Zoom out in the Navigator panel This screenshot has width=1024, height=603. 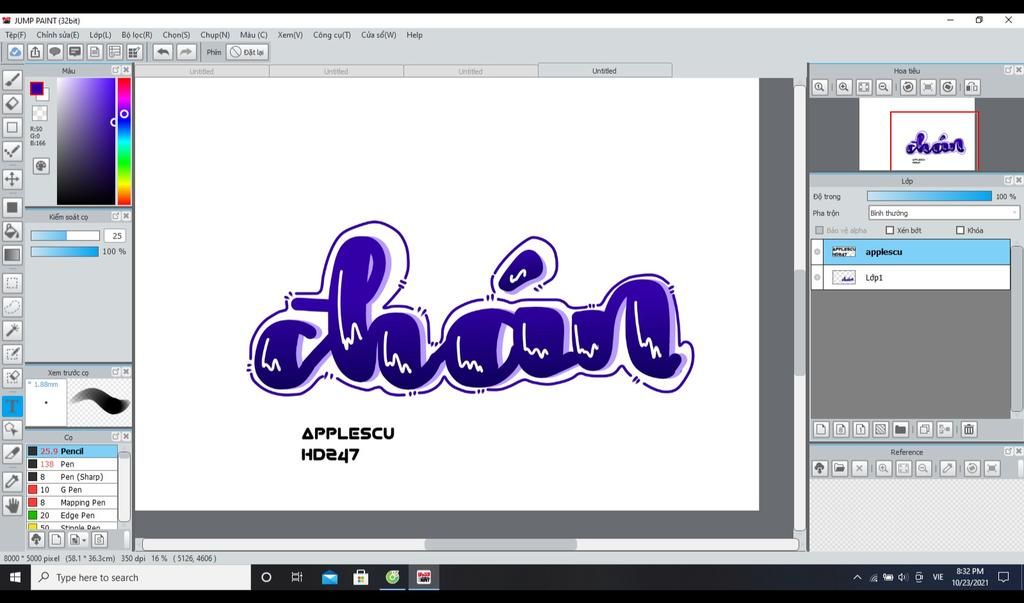pyautogui.click(x=884, y=87)
